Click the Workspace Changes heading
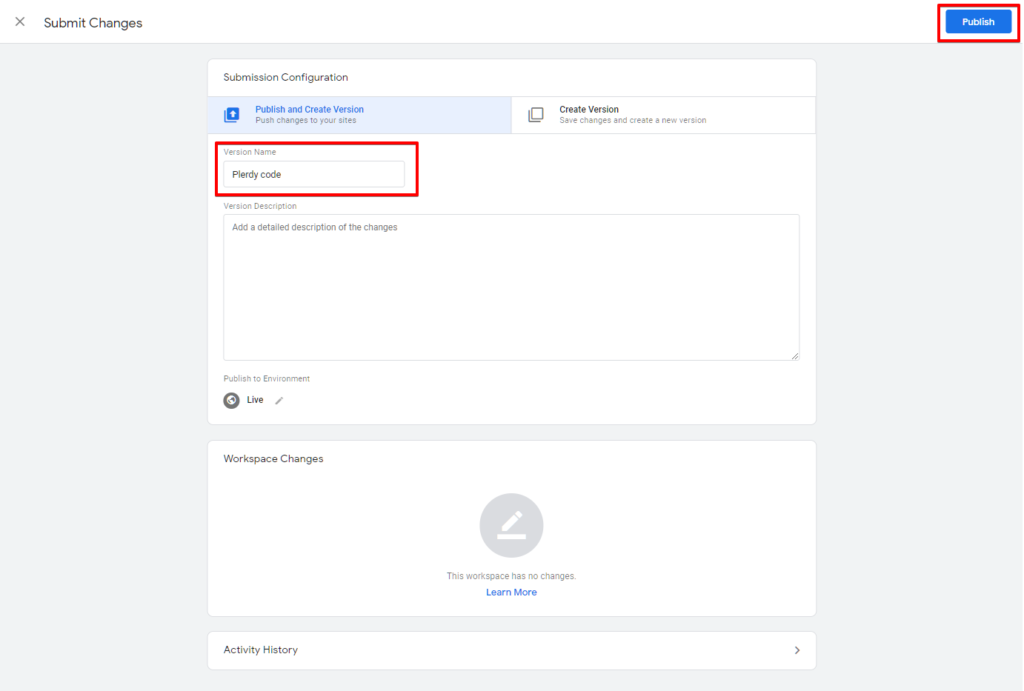 pyautogui.click(x=273, y=458)
